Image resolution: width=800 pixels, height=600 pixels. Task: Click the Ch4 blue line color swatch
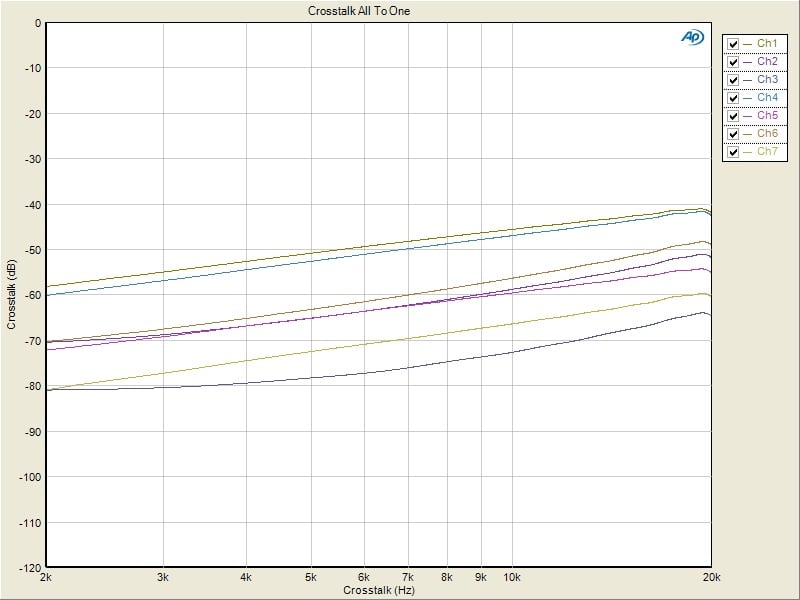coord(749,98)
